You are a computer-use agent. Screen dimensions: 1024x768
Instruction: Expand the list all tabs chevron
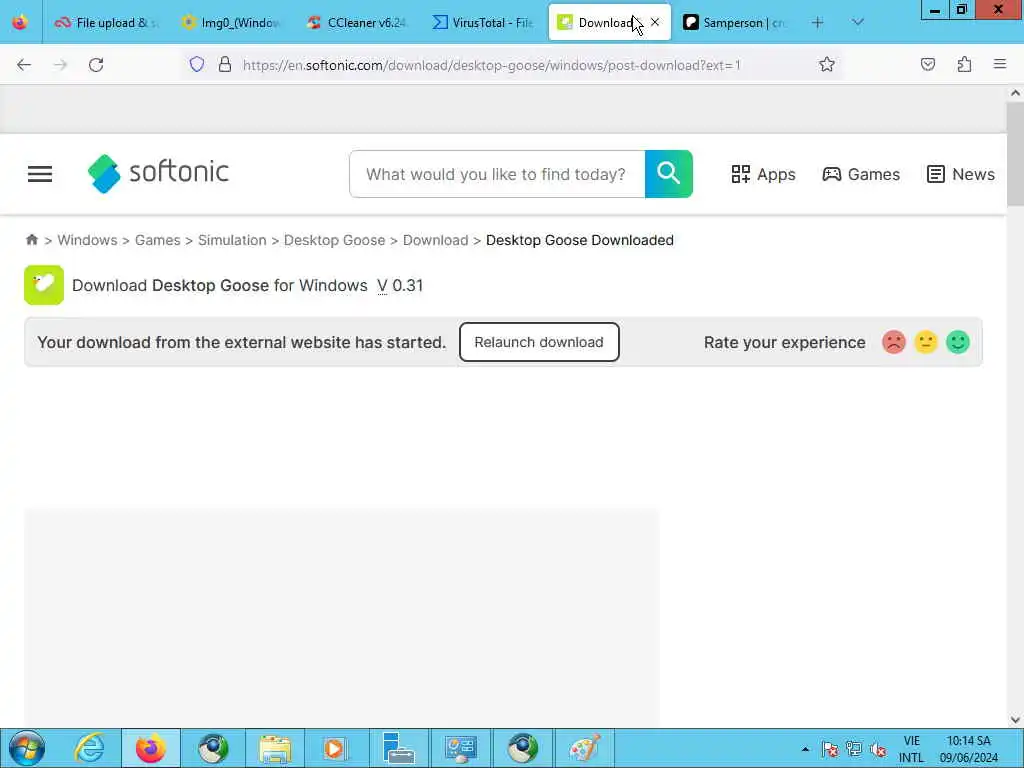pyautogui.click(x=858, y=22)
